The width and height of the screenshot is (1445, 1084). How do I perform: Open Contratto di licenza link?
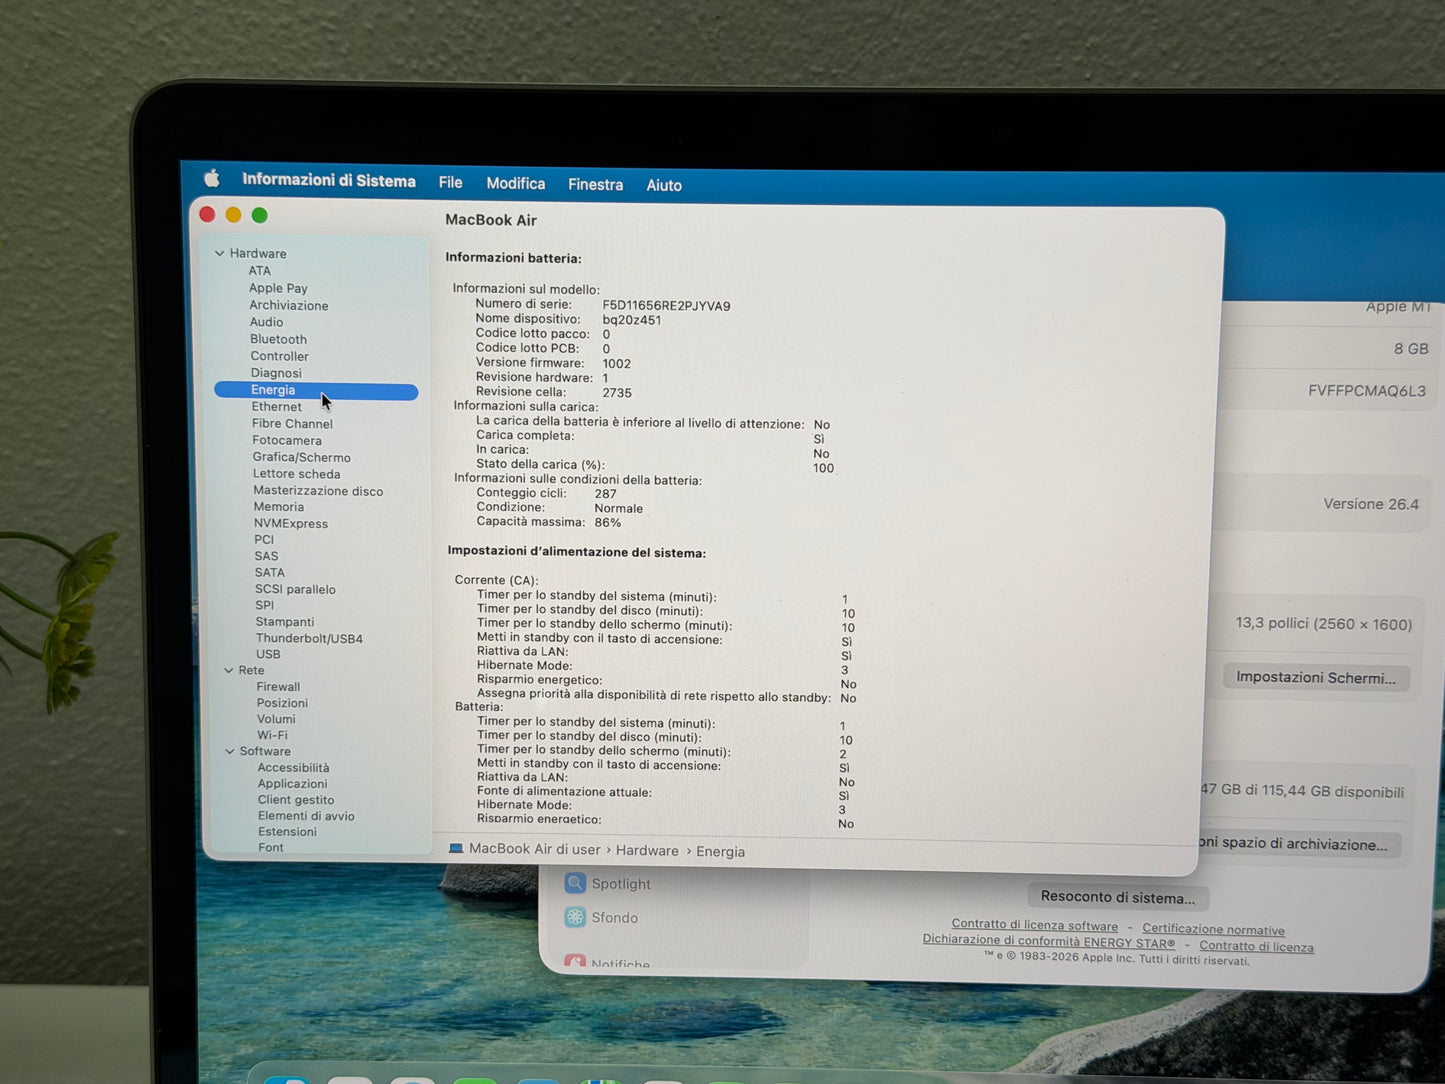pos(1256,946)
